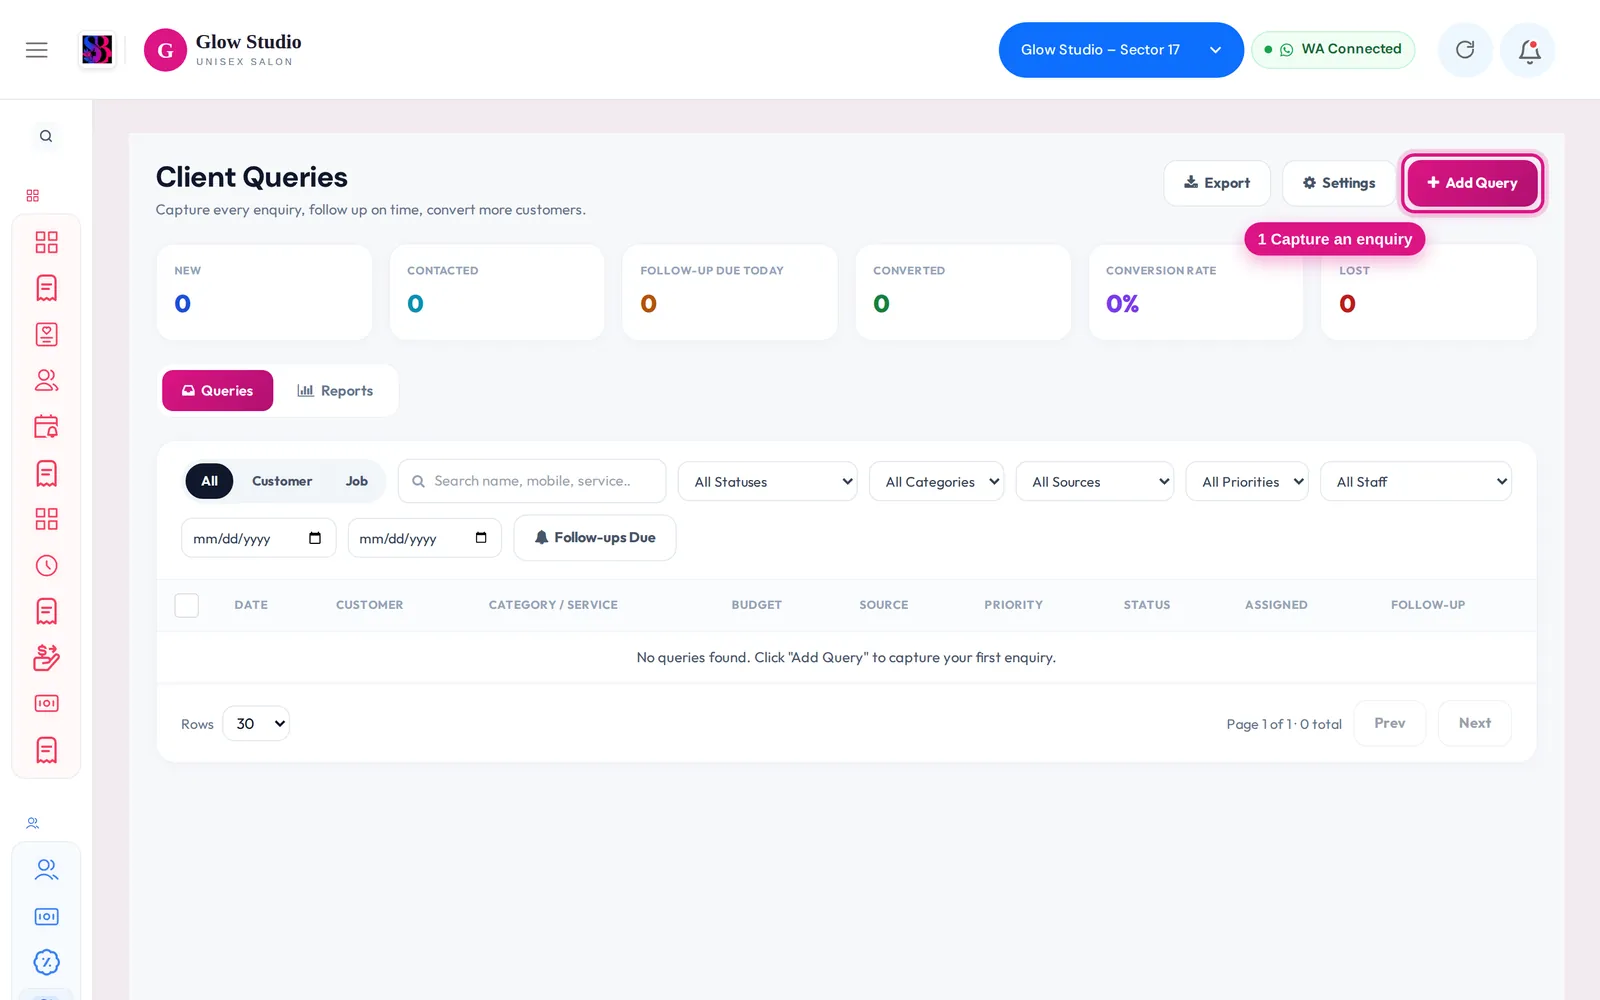This screenshot has width=1600, height=1000.
Task: Click the Follow-Up Due Today stat card
Action: click(730, 292)
